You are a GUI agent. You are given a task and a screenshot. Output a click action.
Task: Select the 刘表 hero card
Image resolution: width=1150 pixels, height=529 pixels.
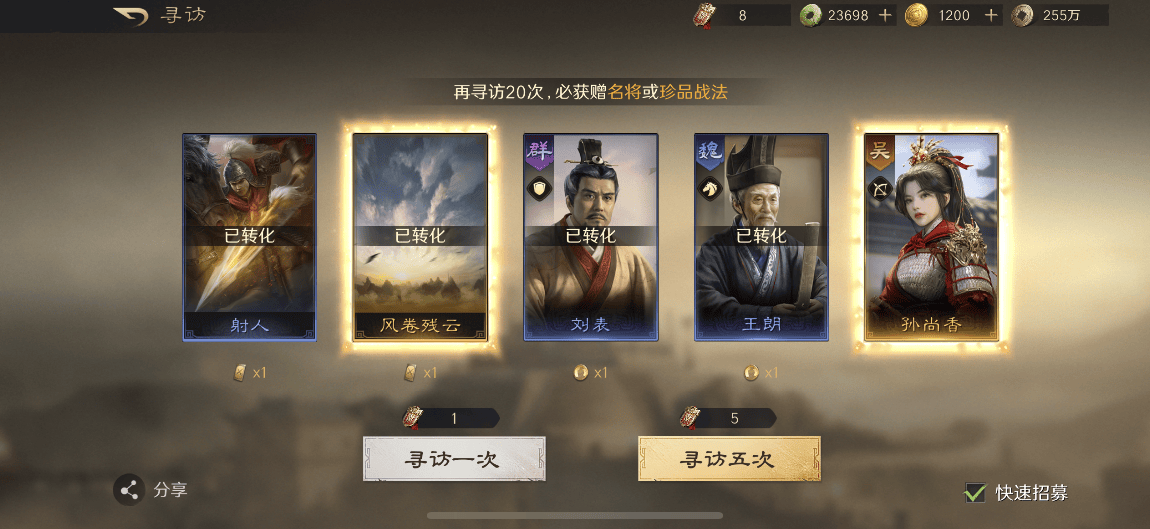click(x=590, y=237)
